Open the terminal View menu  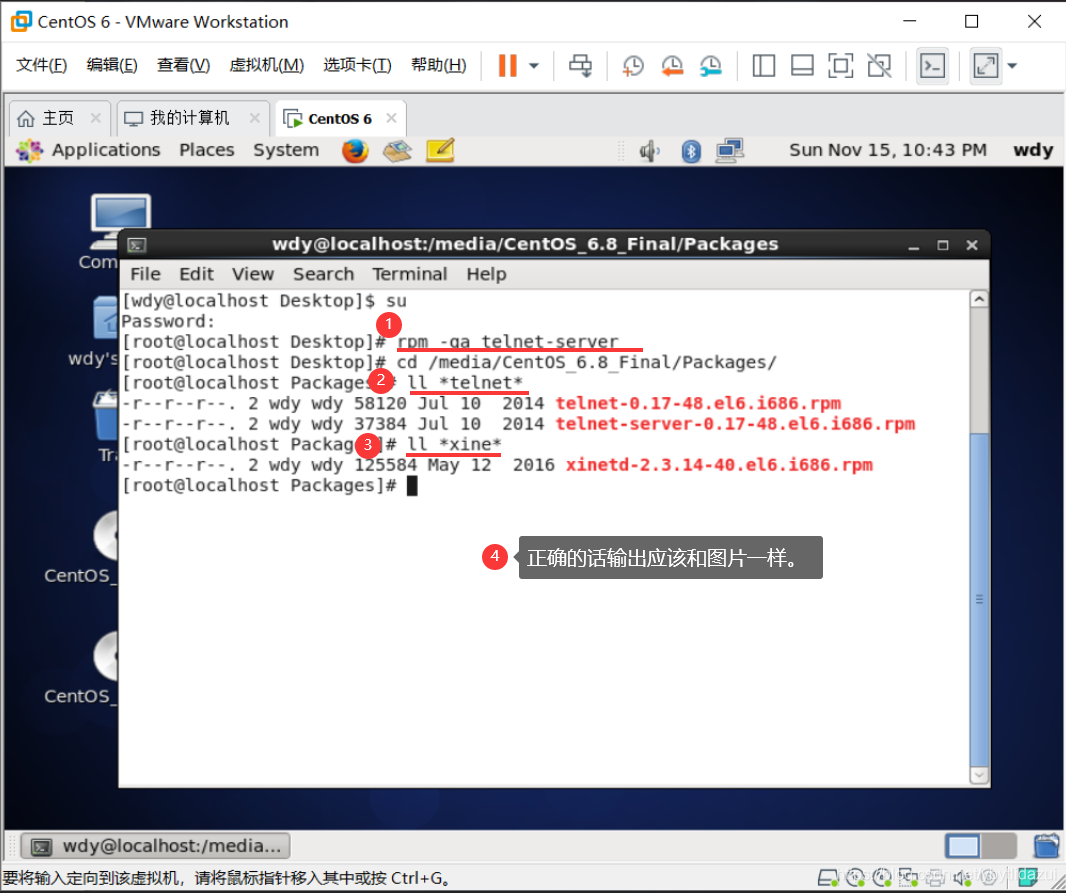click(253, 274)
